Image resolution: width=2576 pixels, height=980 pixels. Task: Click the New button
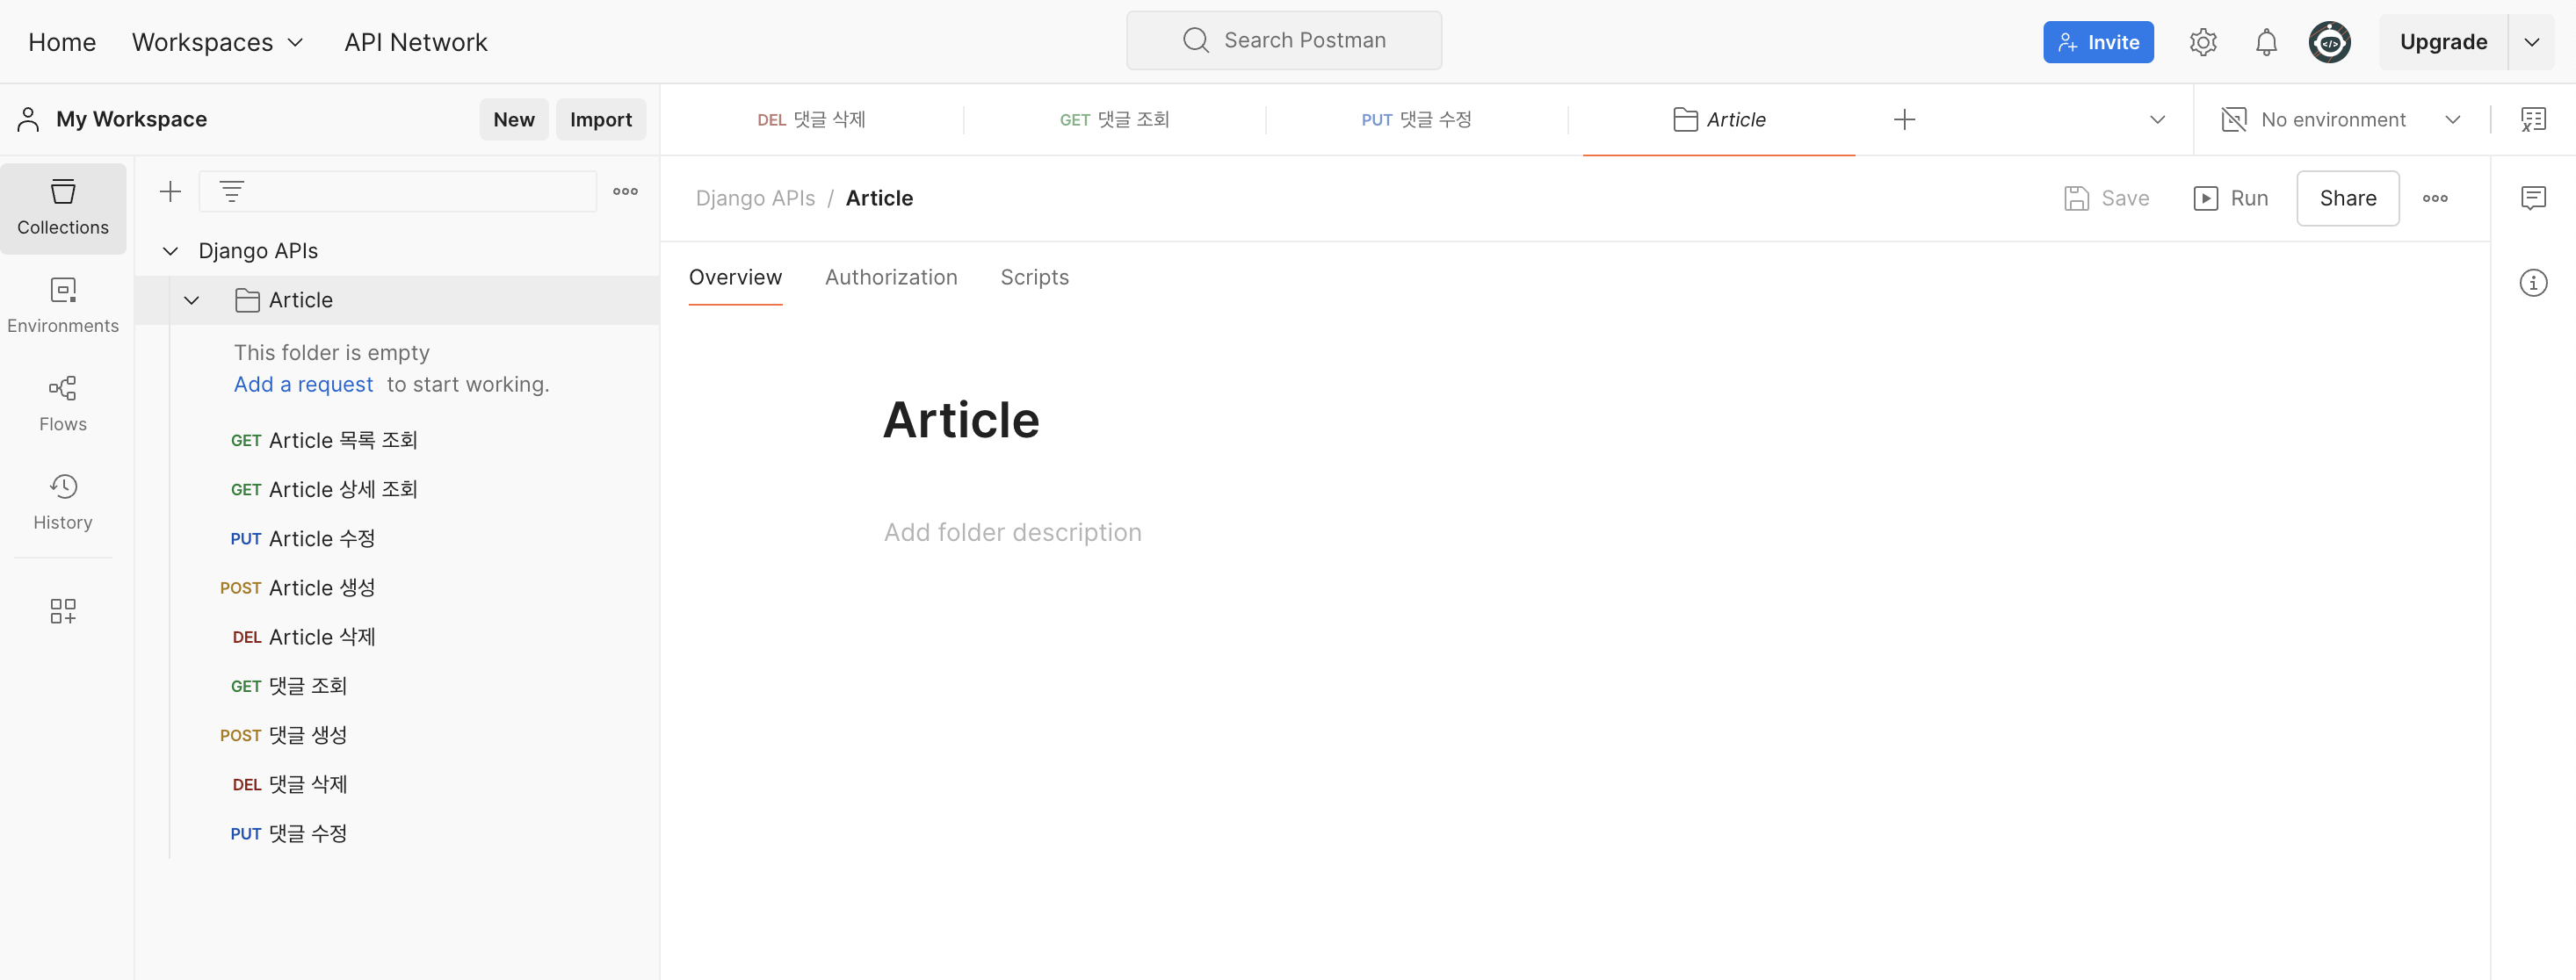514,120
